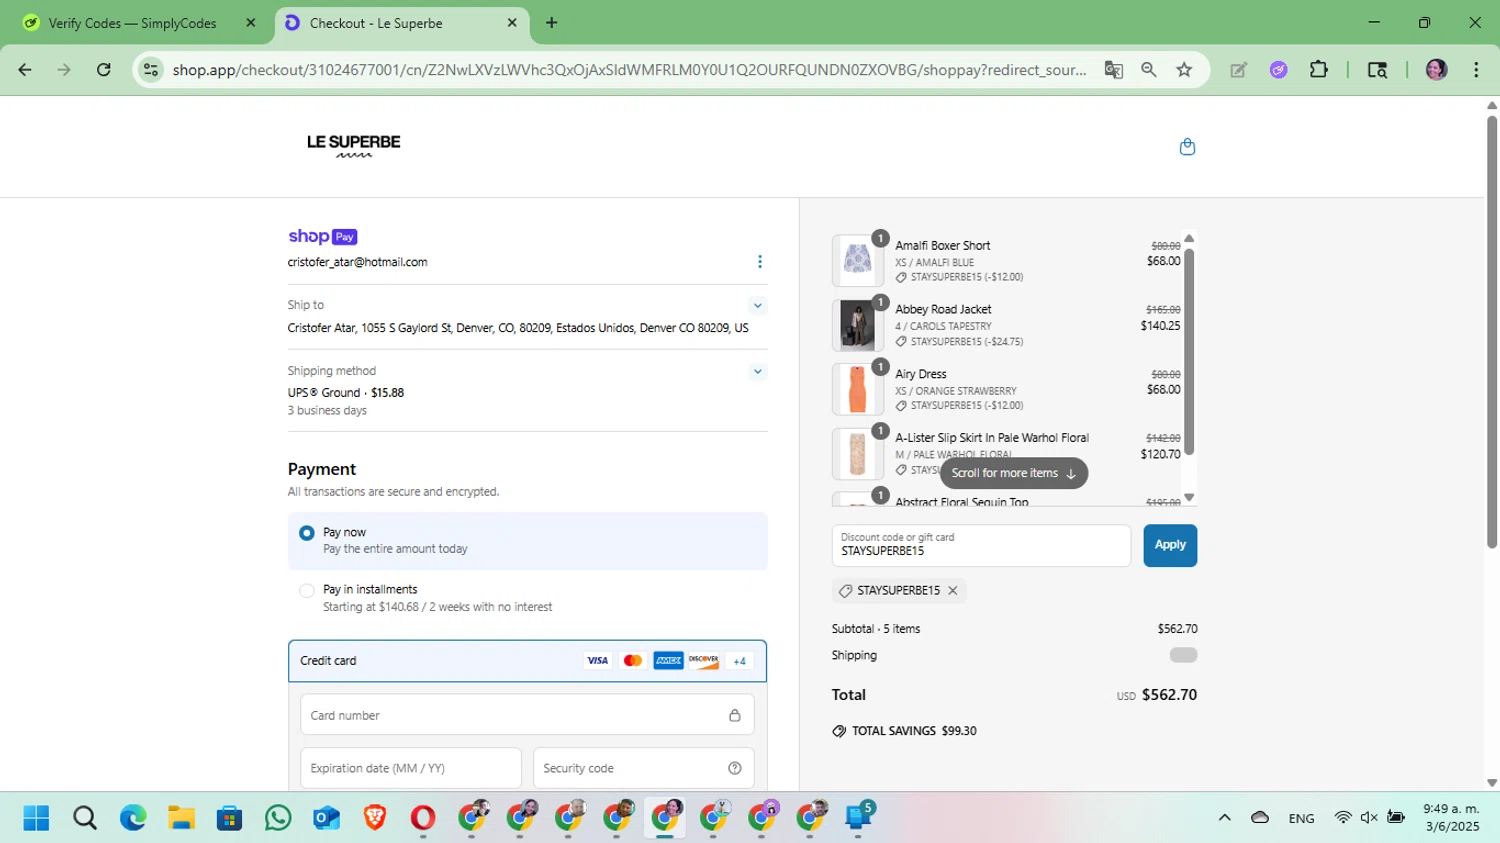The image size is (1500, 843).
Task: Open the shopping bag cart icon
Action: [x=1187, y=147]
